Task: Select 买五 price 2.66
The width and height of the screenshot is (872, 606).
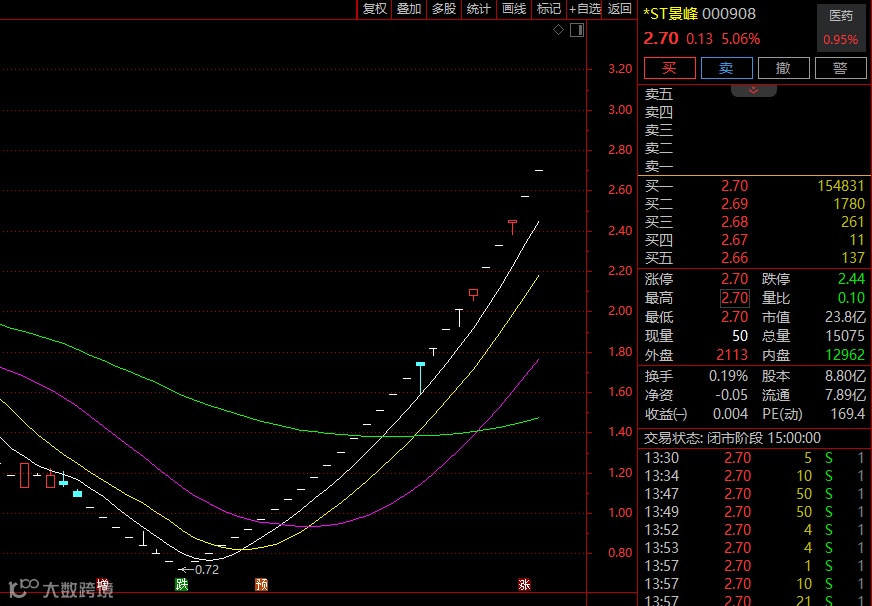Action: point(735,258)
